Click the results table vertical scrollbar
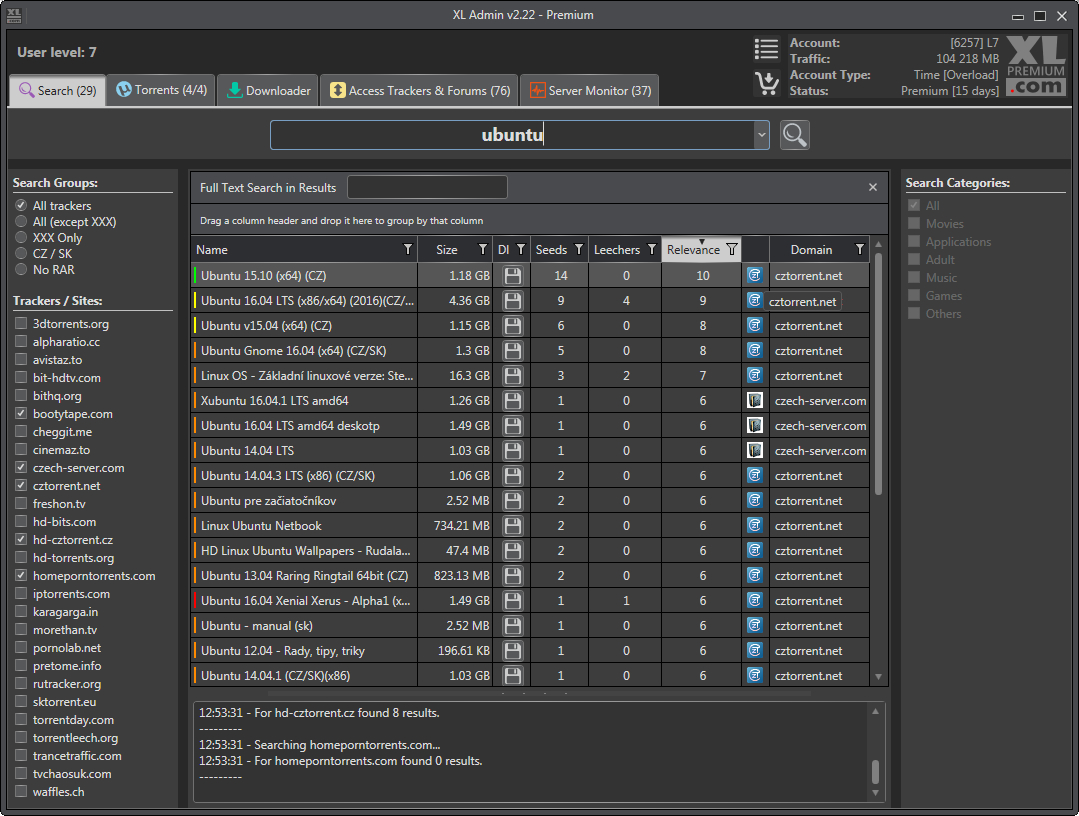Image resolution: width=1079 pixels, height=816 pixels. 878,374
